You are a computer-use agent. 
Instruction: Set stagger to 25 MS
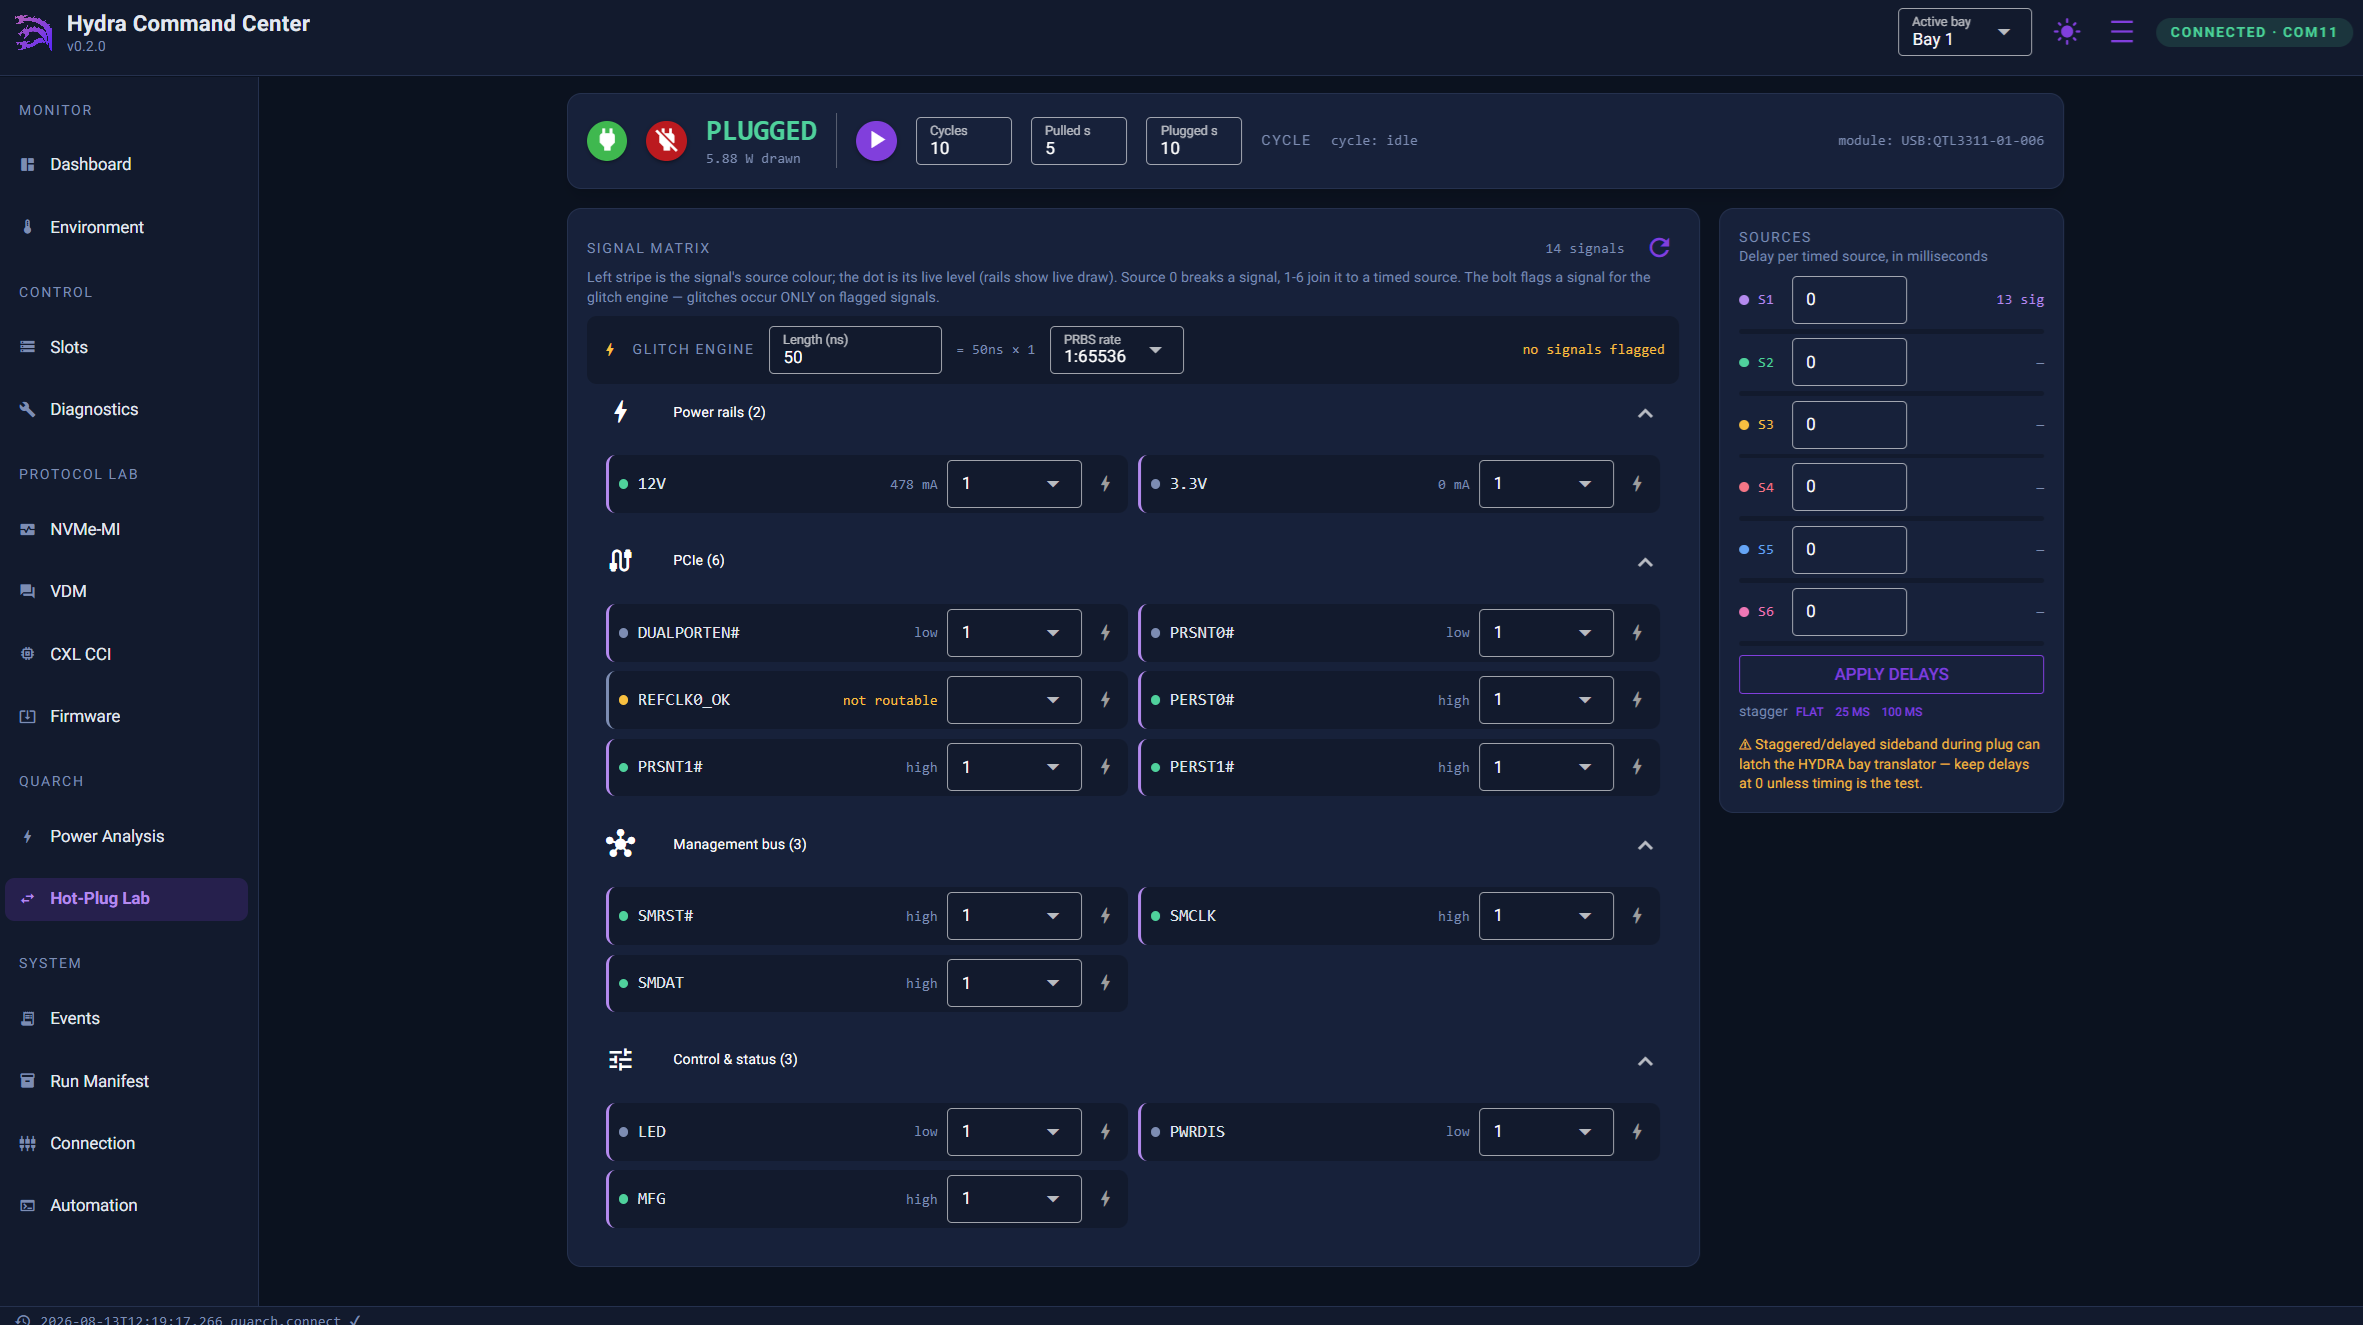(x=1852, y=712)
